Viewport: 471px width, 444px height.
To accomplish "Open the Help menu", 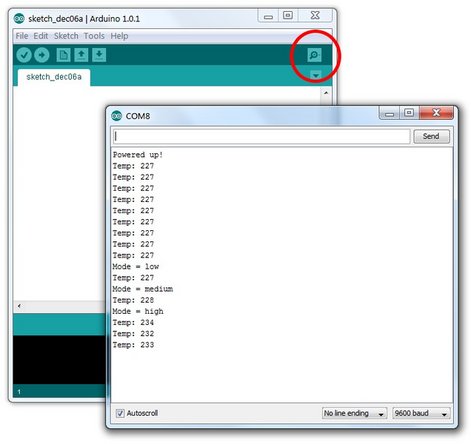I will point(119,36).
